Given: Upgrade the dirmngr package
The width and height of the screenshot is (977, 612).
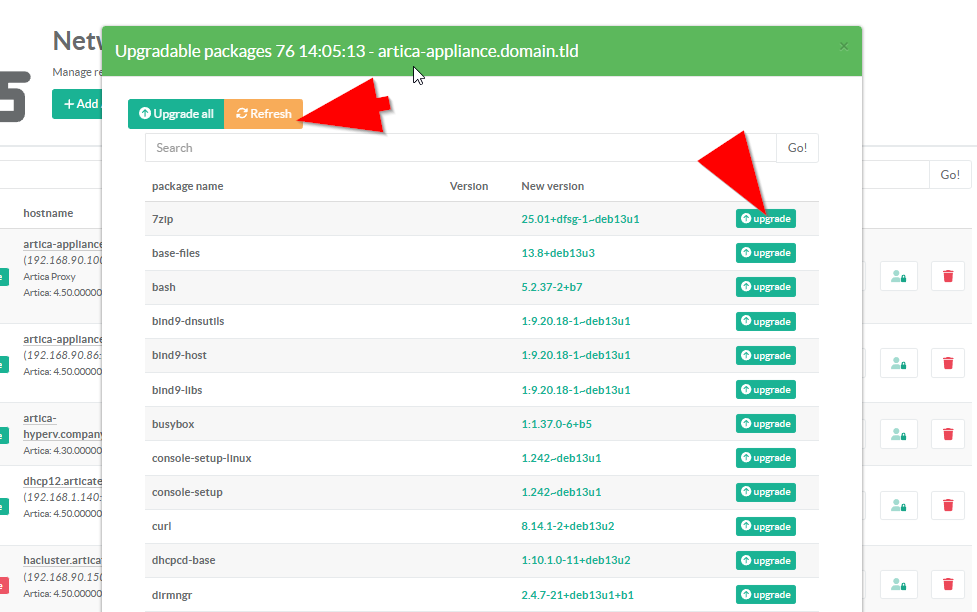Looking at the screenshot, I should [765, 594].
